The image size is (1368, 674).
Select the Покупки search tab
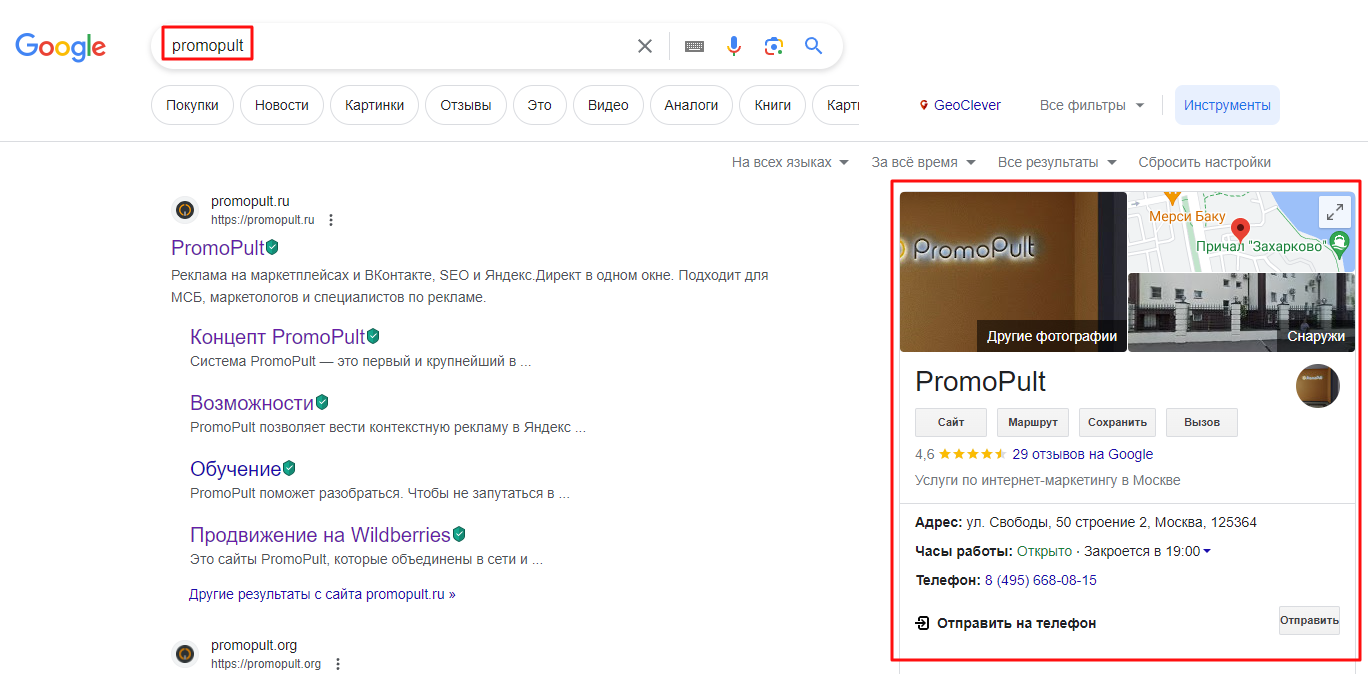(192, 105)
